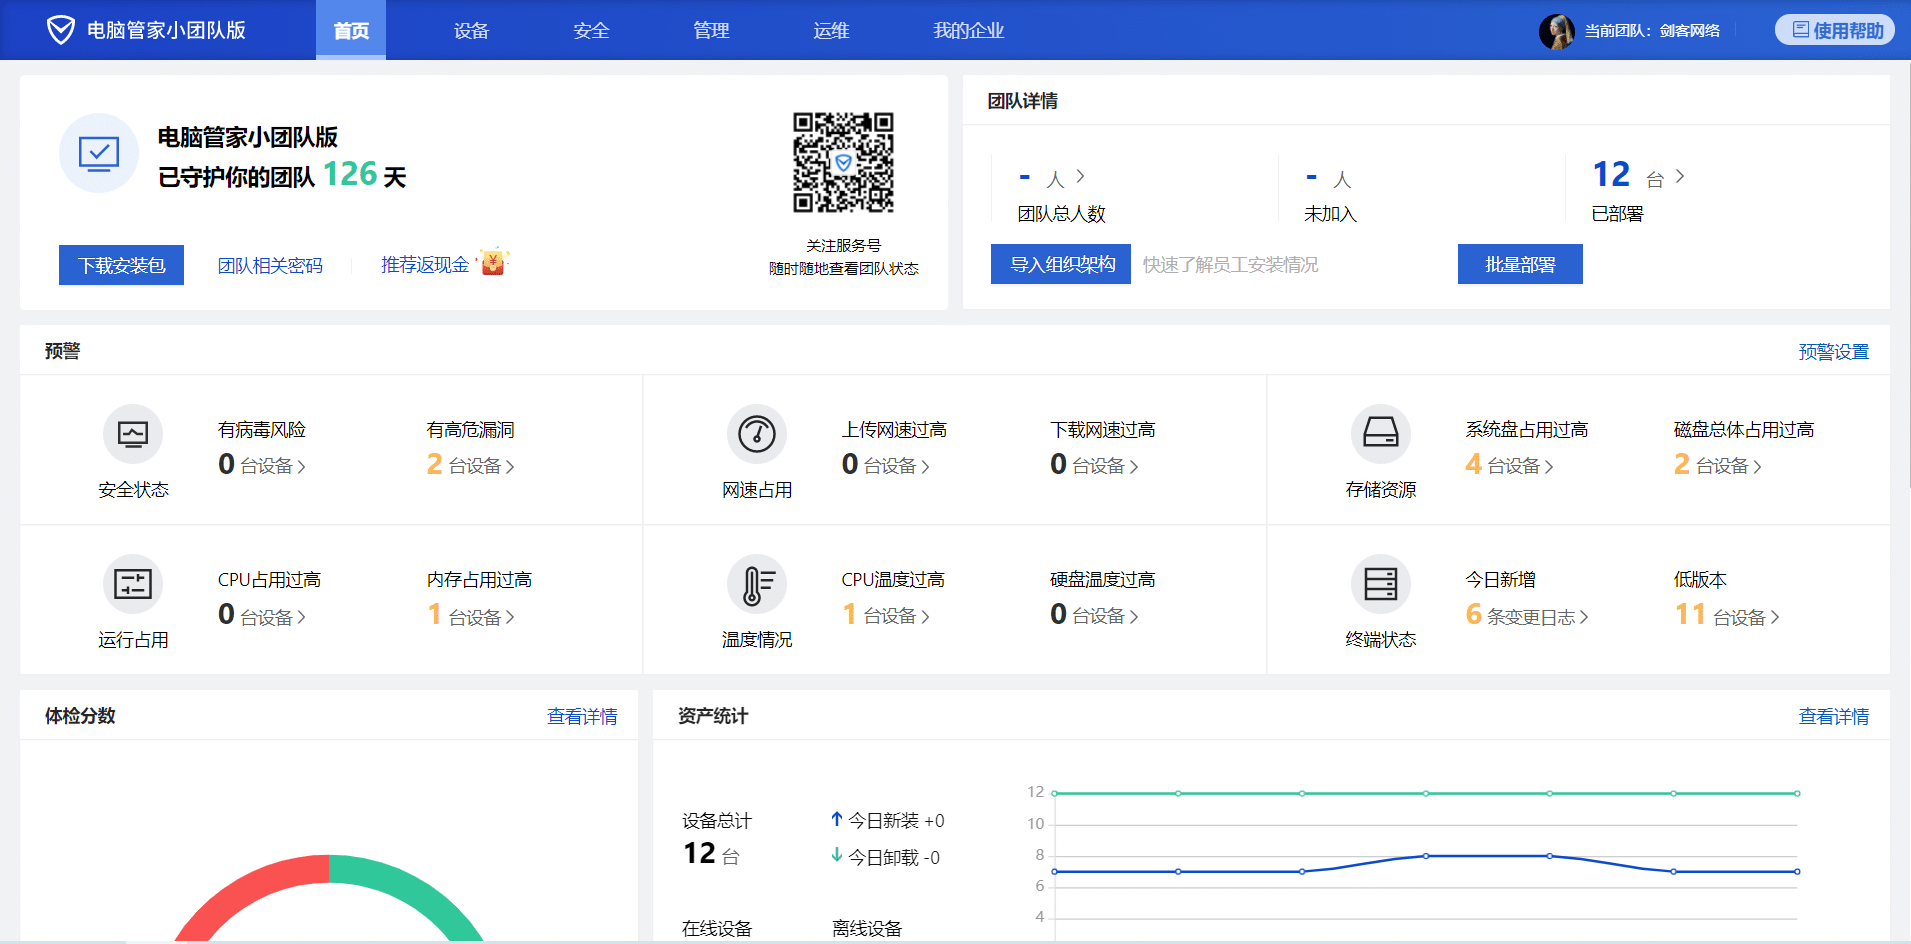Click the red envelope icon next to 推荐返现金
This screenshot has width=1911, height=944.
click(x=493, y=262)
